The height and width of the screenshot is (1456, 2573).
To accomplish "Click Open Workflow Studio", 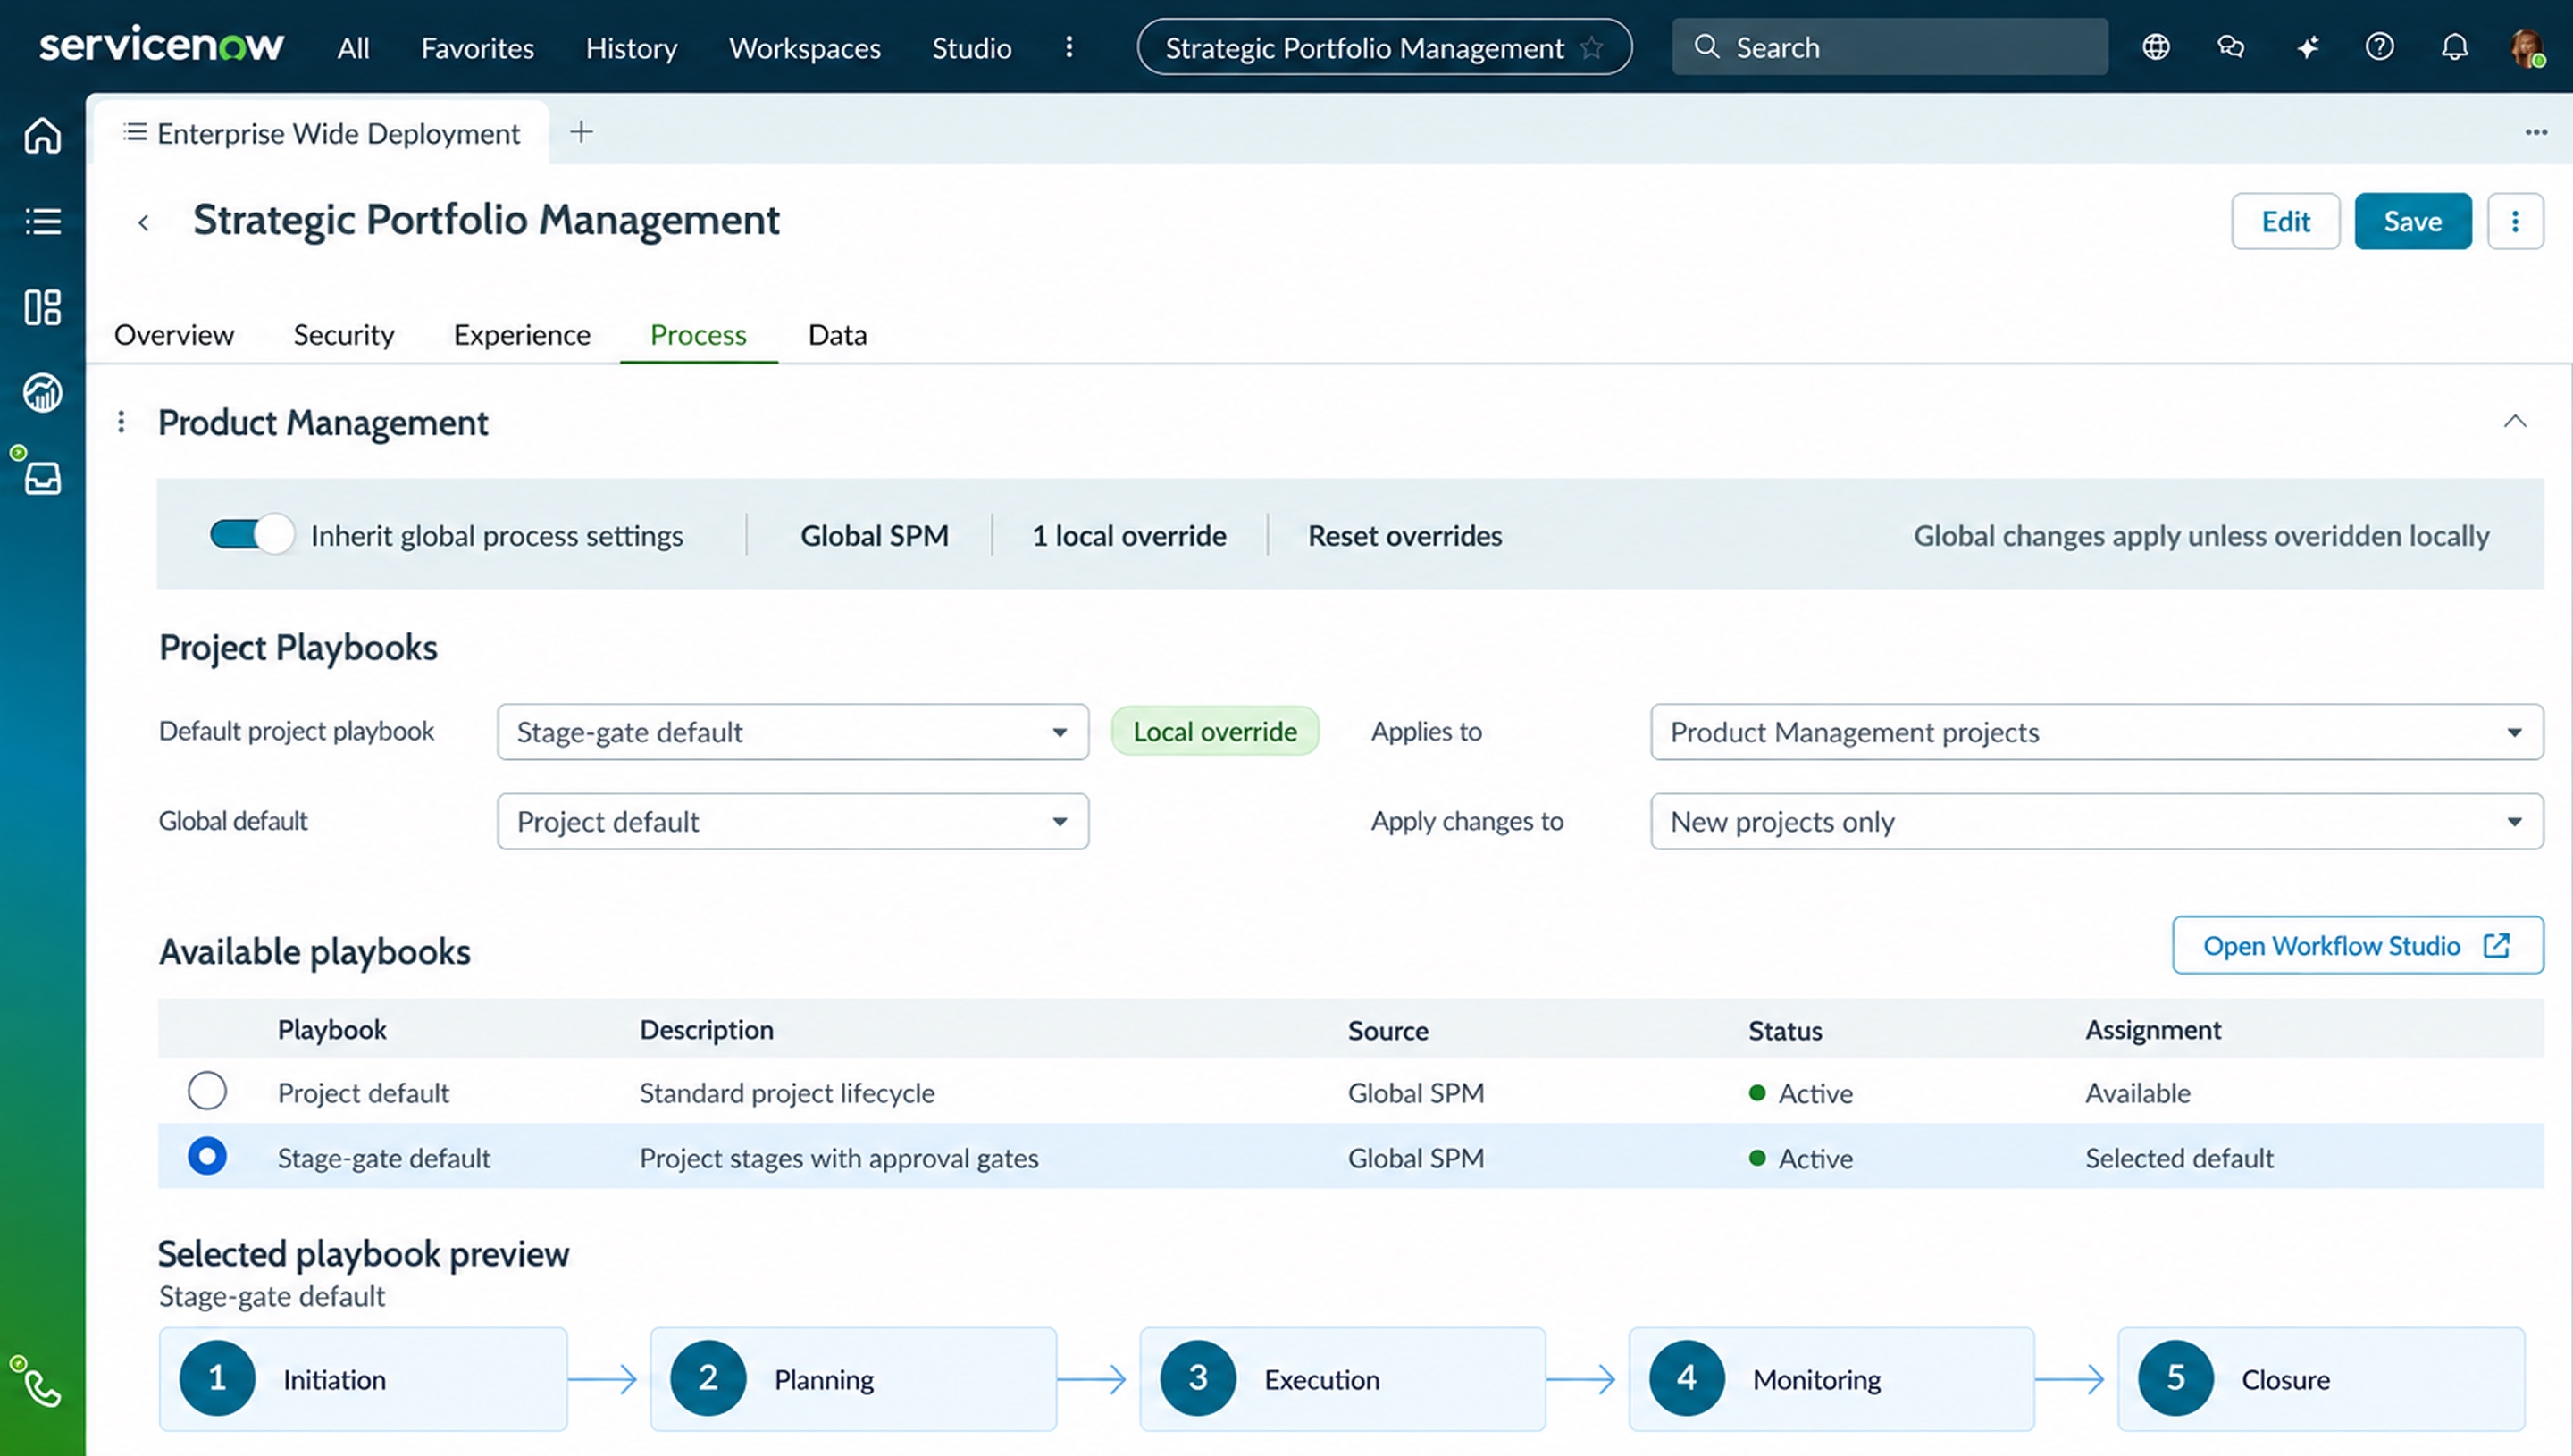I will [2358, 945].
